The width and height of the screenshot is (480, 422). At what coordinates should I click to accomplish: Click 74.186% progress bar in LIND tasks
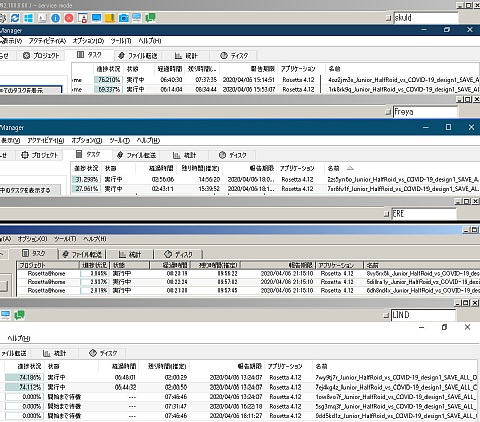[24, 378]
